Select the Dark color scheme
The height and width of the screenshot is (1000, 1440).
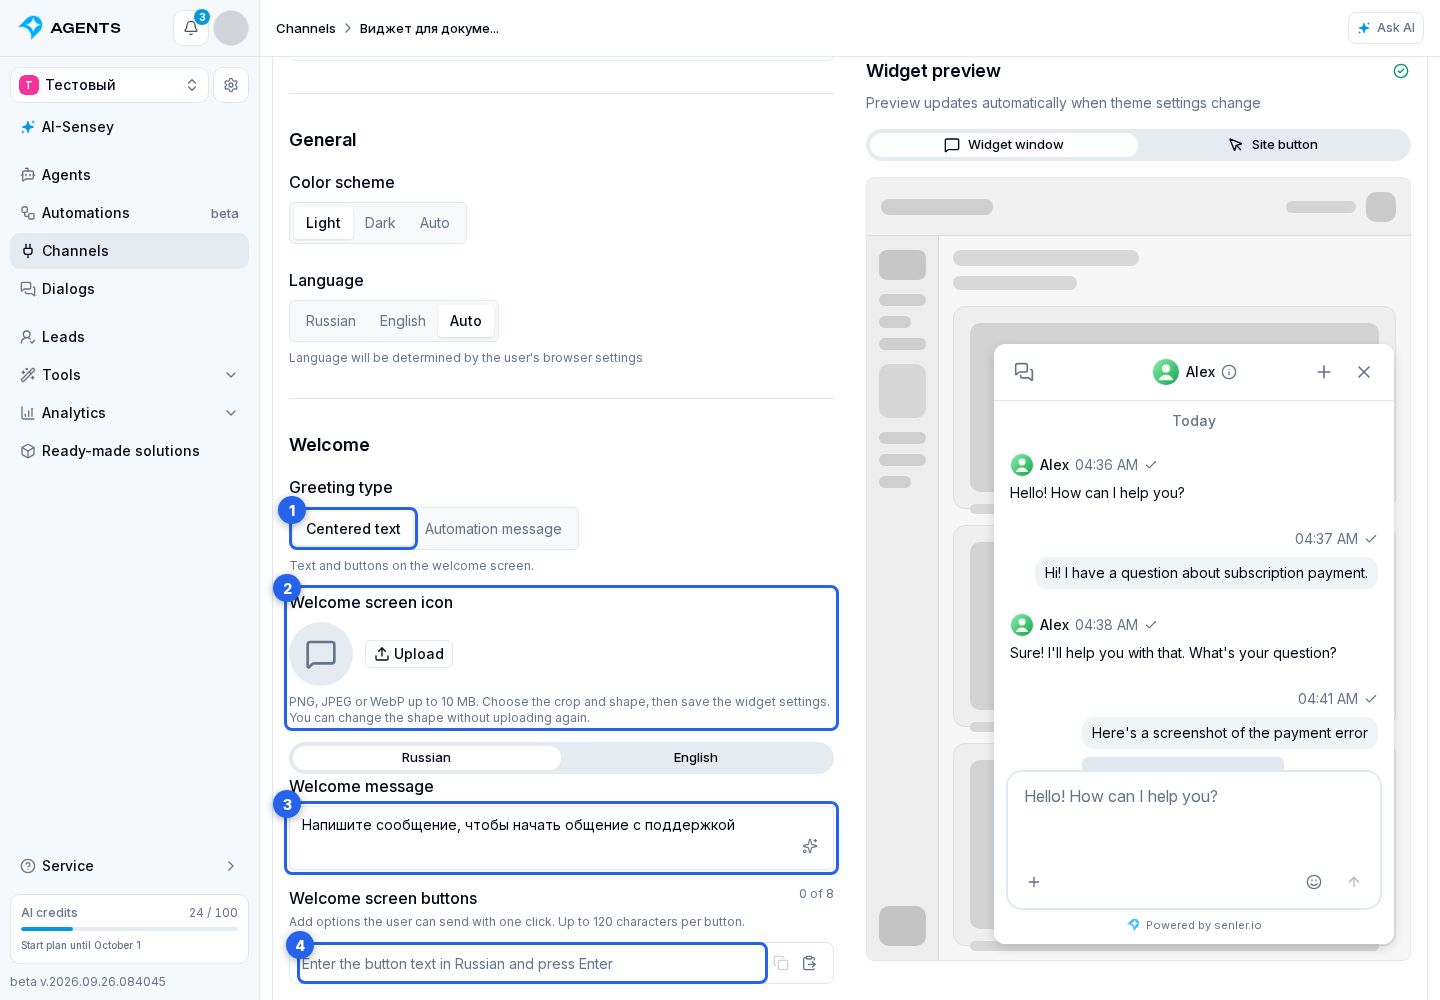coord(380,223)
